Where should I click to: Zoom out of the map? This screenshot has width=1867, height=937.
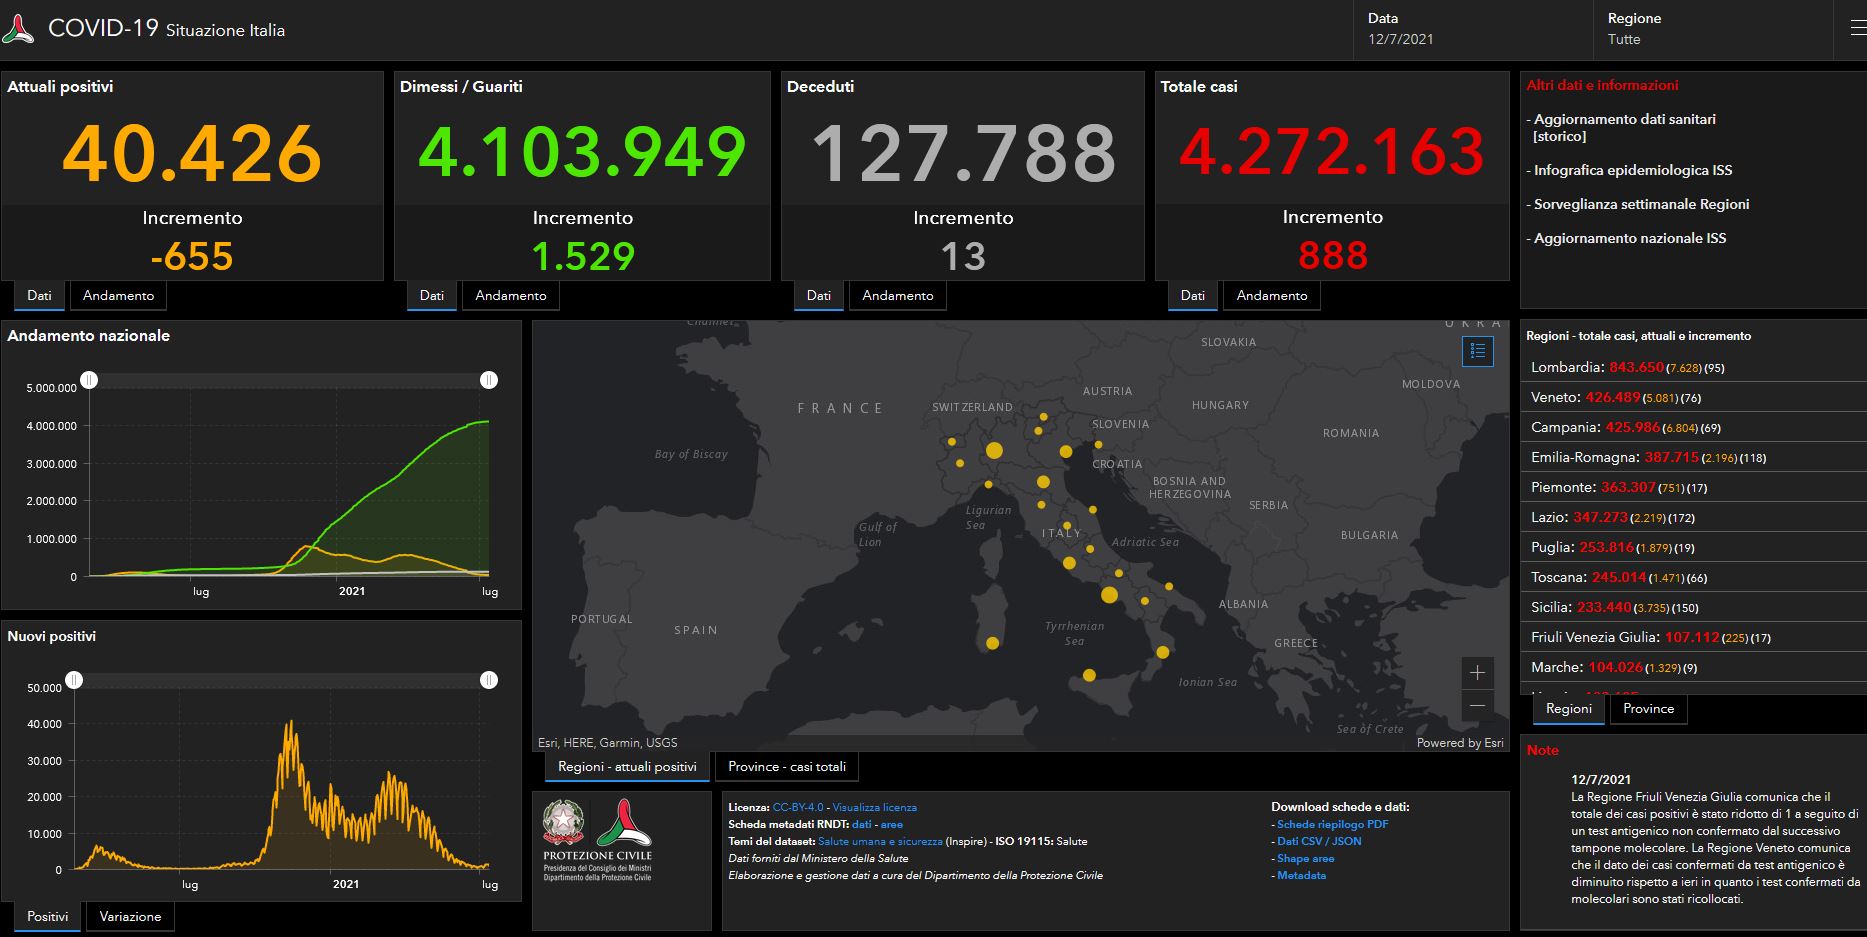pyautogui.click(x=1477, y=706)
